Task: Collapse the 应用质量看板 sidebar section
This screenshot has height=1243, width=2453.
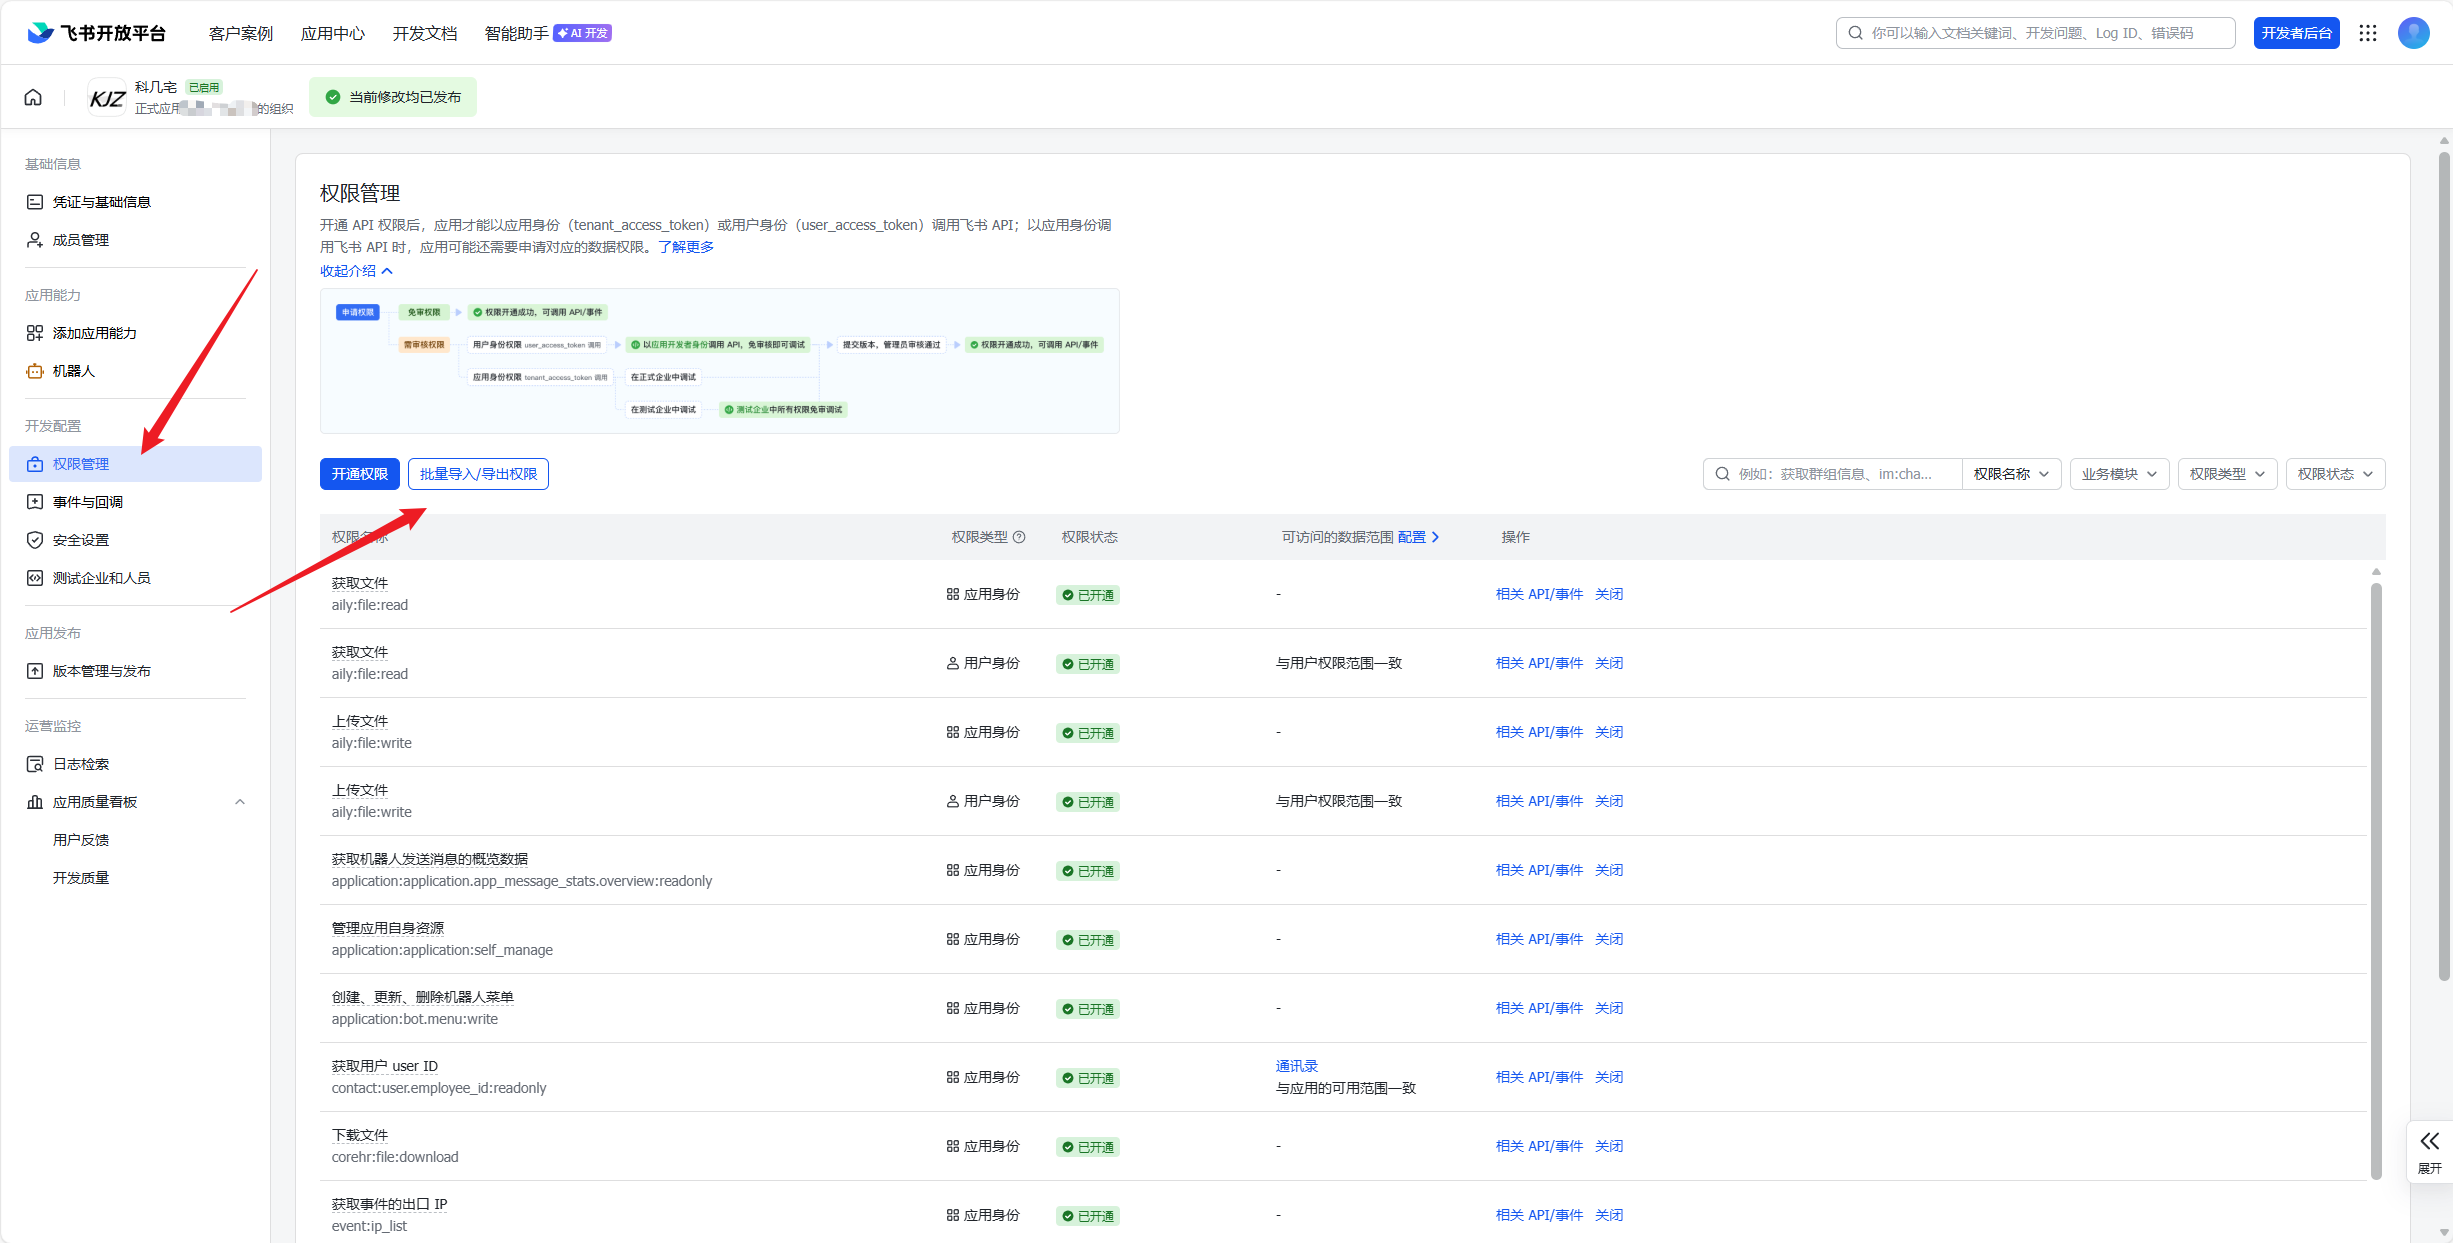Action: (240, 802)
